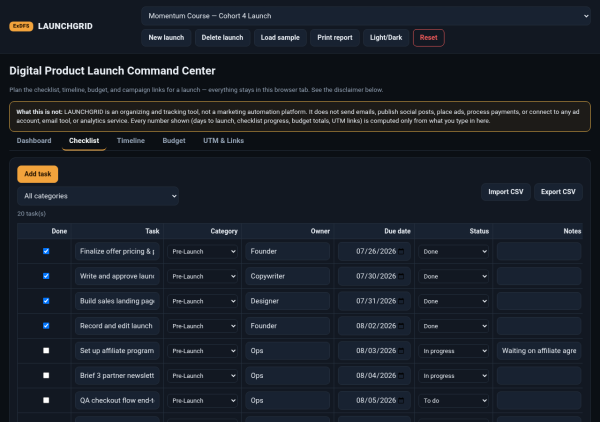This screenshot has height=422, width=600.
Task: Open calendar picker for 08/03/2026 due date
Action: coord(401,351)
